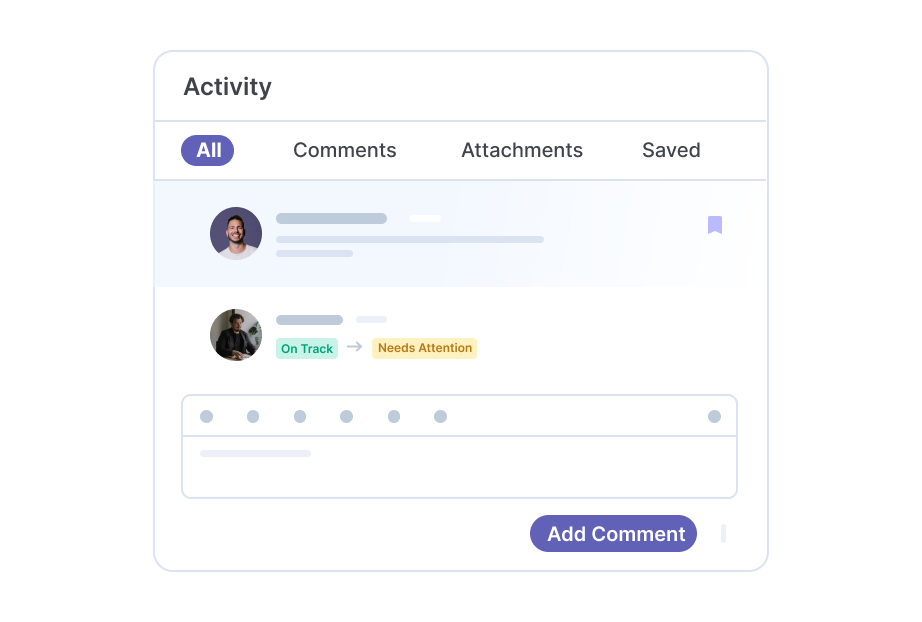Open the avatar of man in black jacket

[236, 335]
